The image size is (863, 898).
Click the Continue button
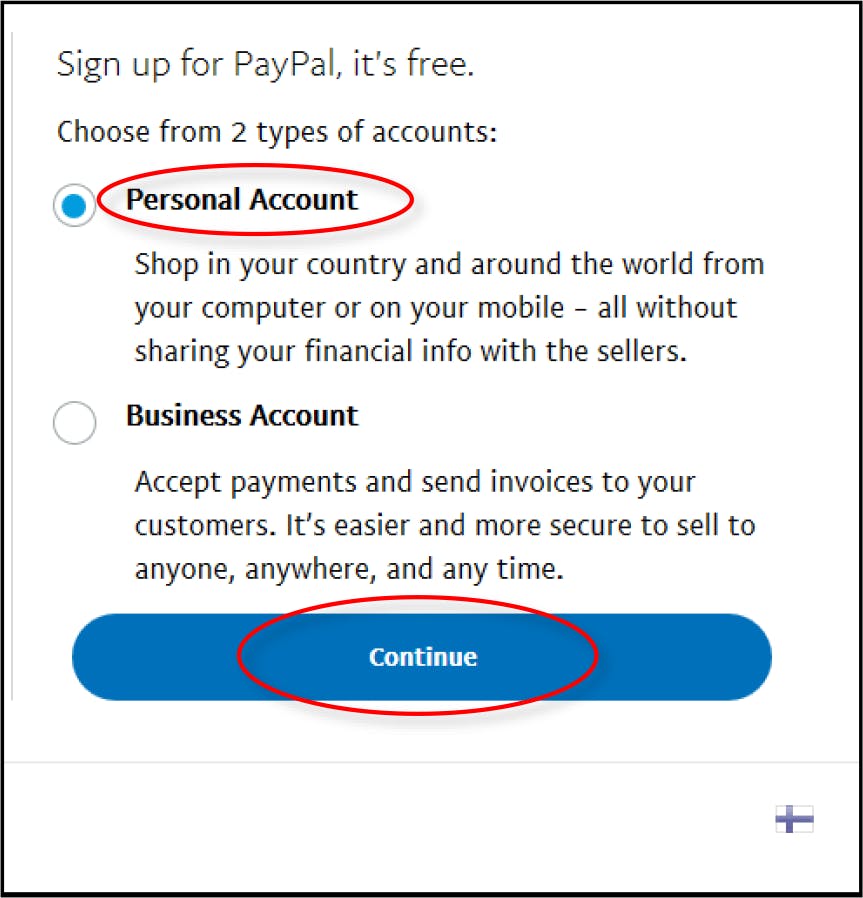coord(422,657)
